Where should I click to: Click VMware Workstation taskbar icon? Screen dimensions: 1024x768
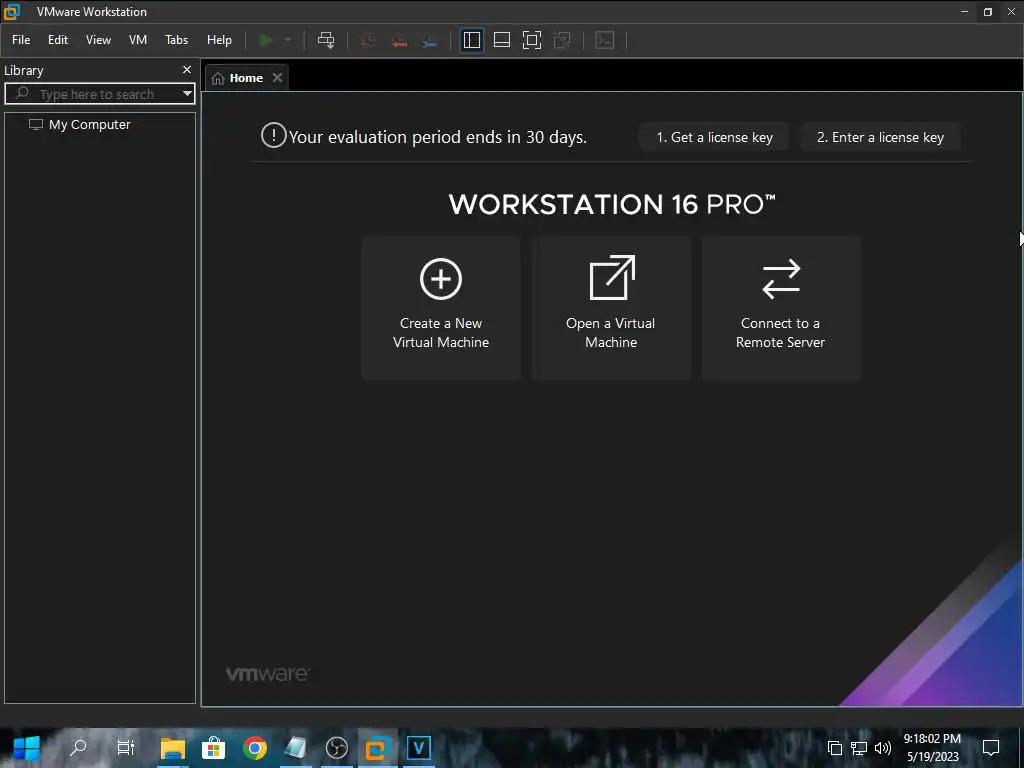pyautogui.click(x=377, y=748)
